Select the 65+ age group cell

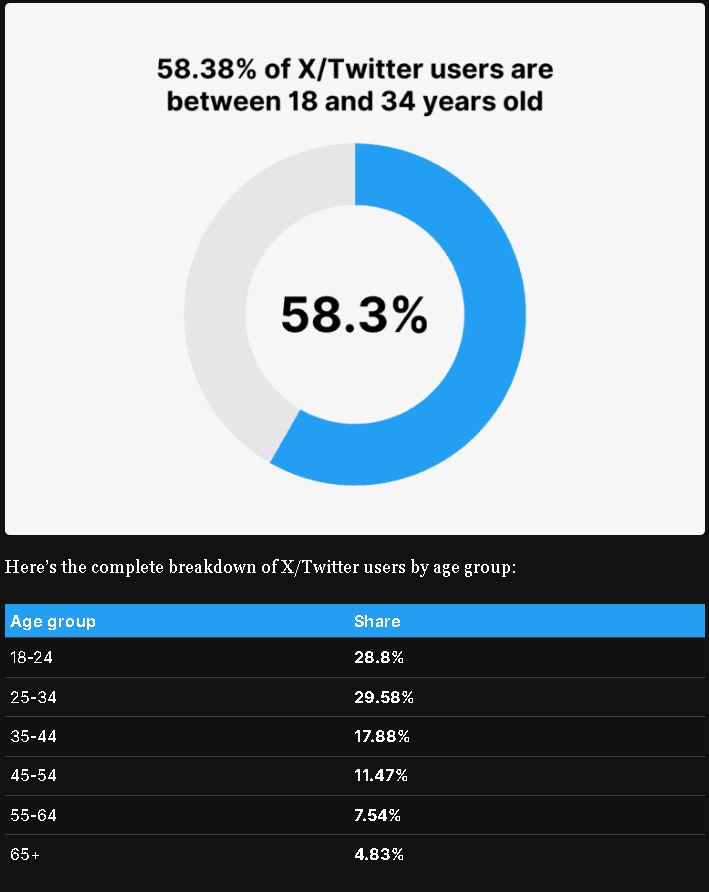point(25,854)
